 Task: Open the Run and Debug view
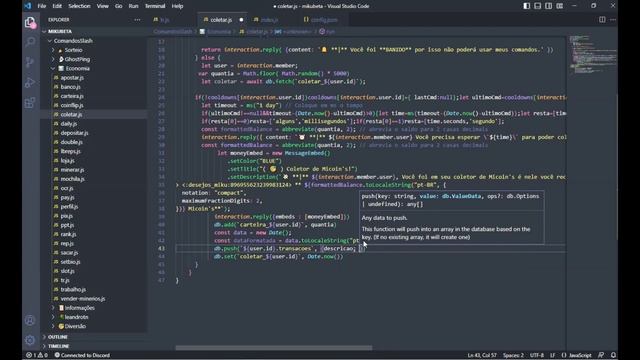coord(30,82)
